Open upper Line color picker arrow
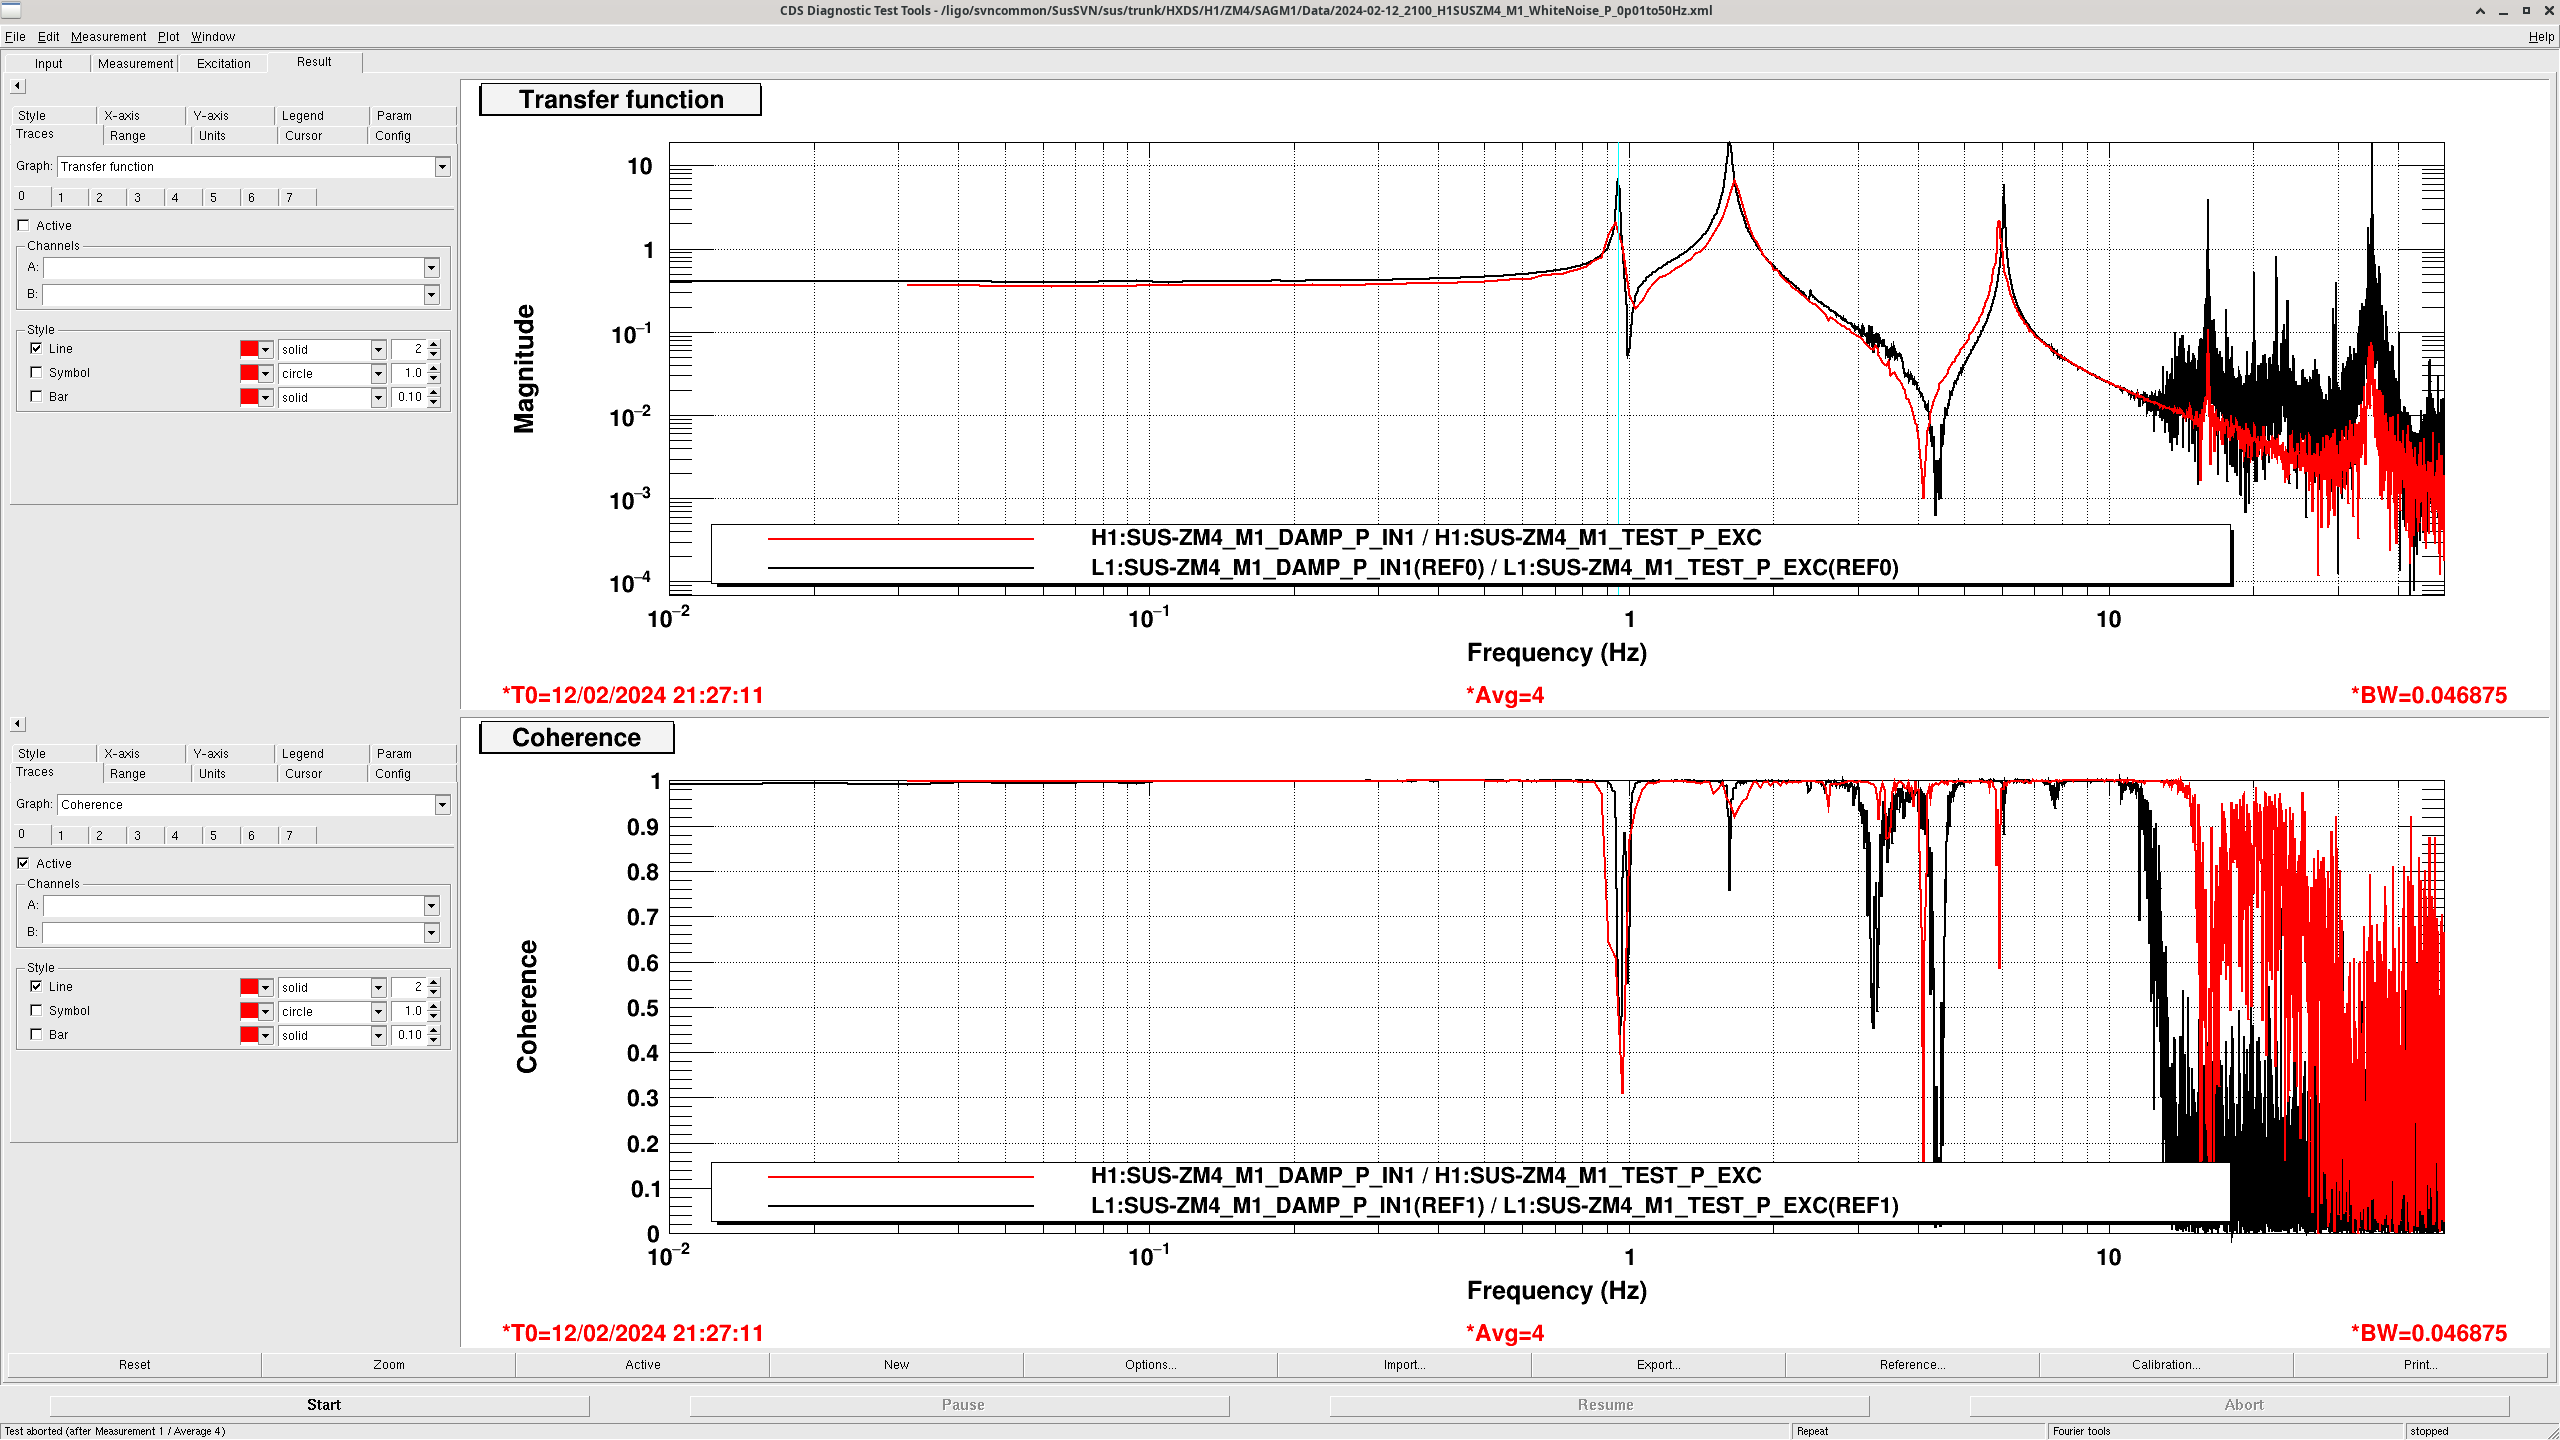Screen dimensions: 2560x1440 pos(266,350)
